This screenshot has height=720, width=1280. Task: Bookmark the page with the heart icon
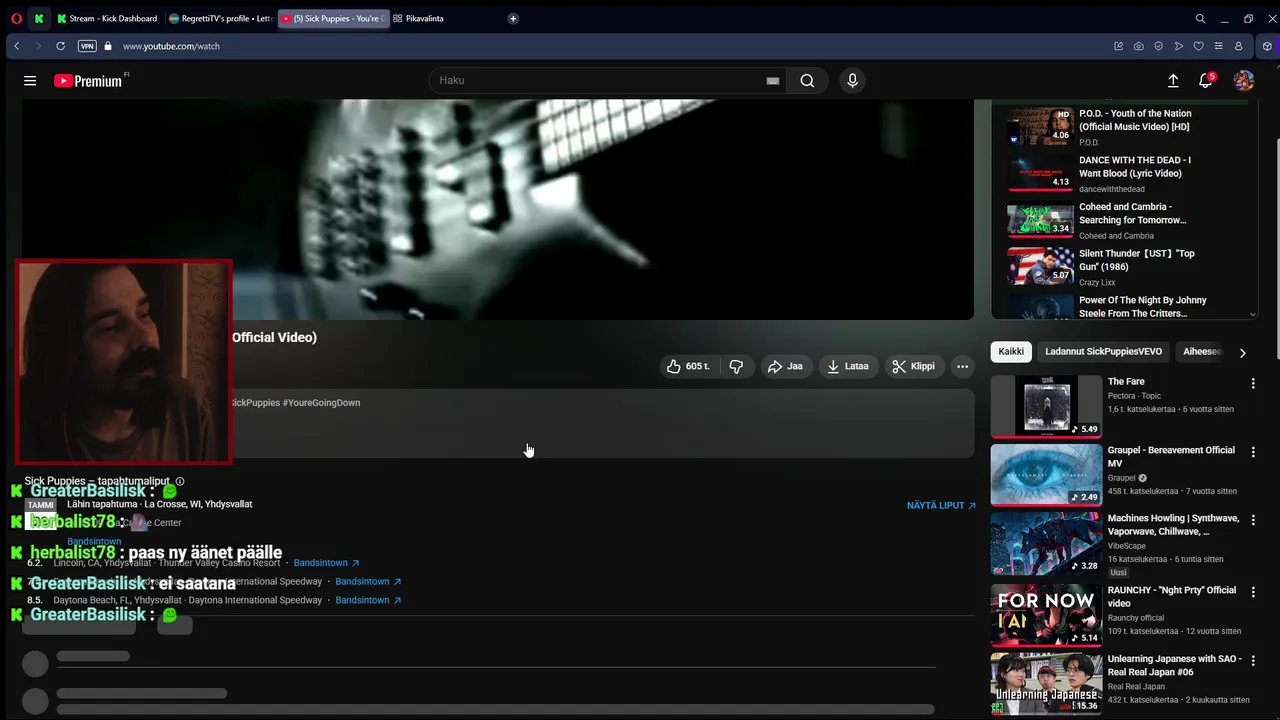(1199, 46)
